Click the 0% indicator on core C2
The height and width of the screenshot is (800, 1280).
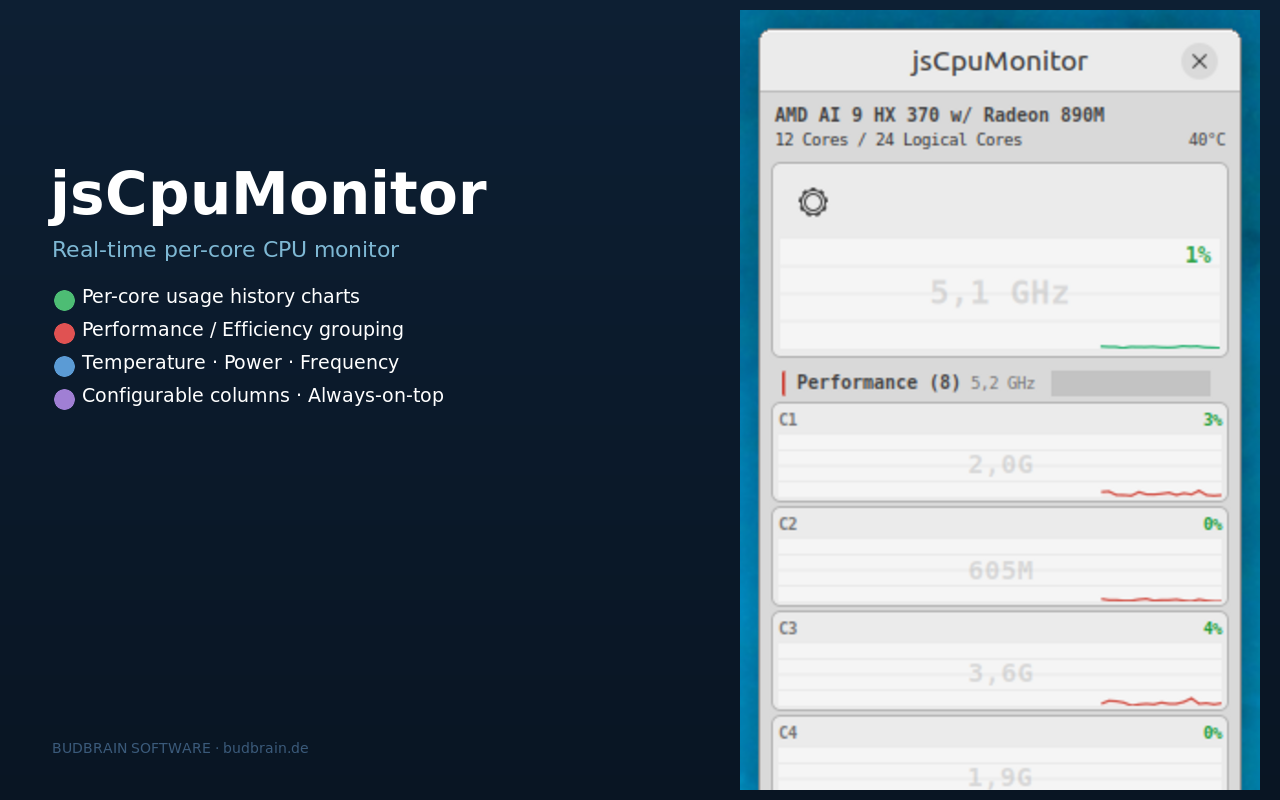click(x=1211, y=523)
